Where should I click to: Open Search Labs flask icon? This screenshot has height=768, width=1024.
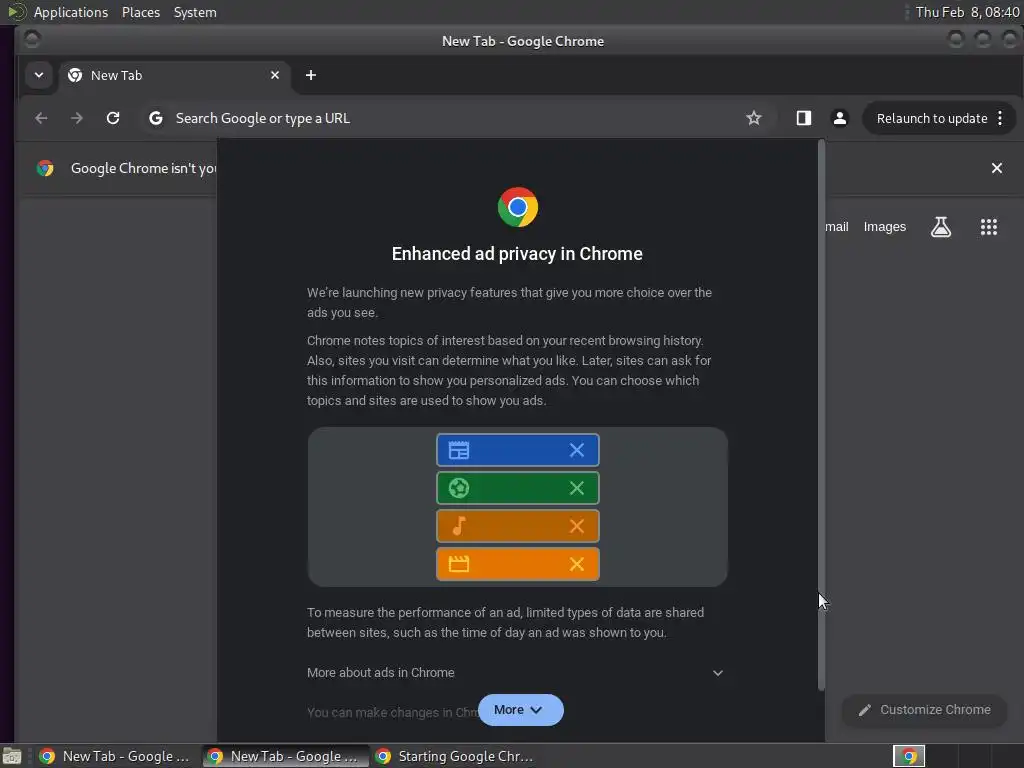coord(940,227)
